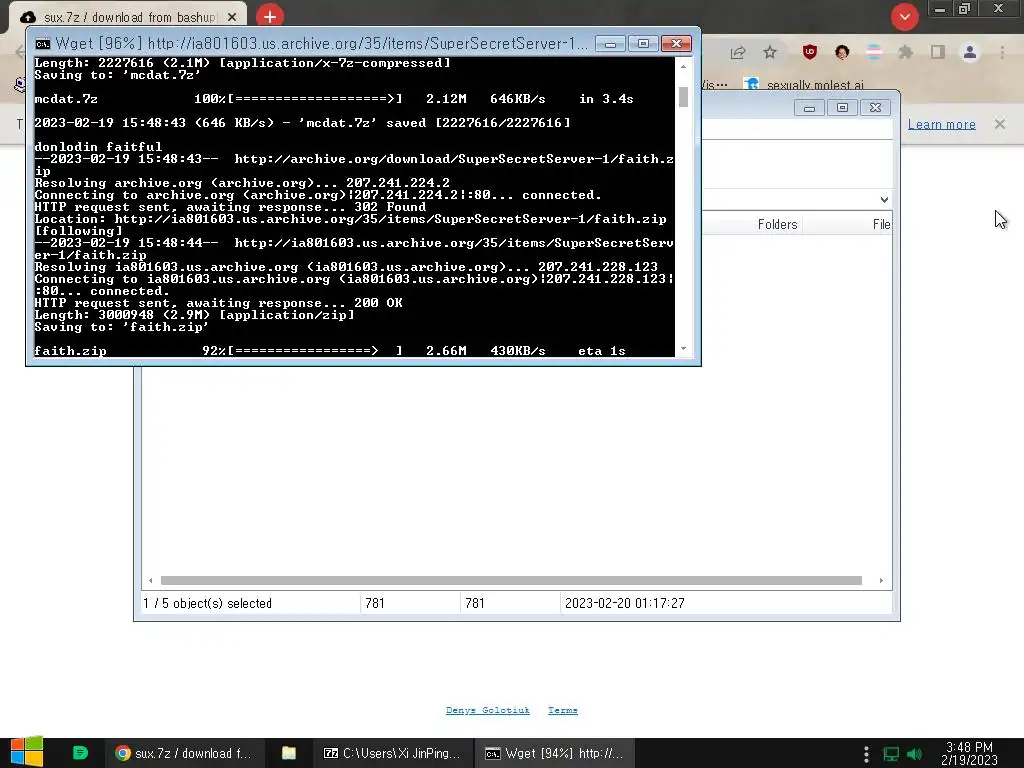The width and height of the screenshot is (1024, 768).
Task: Maximize the Wget console window
Action: pos(643,44)
